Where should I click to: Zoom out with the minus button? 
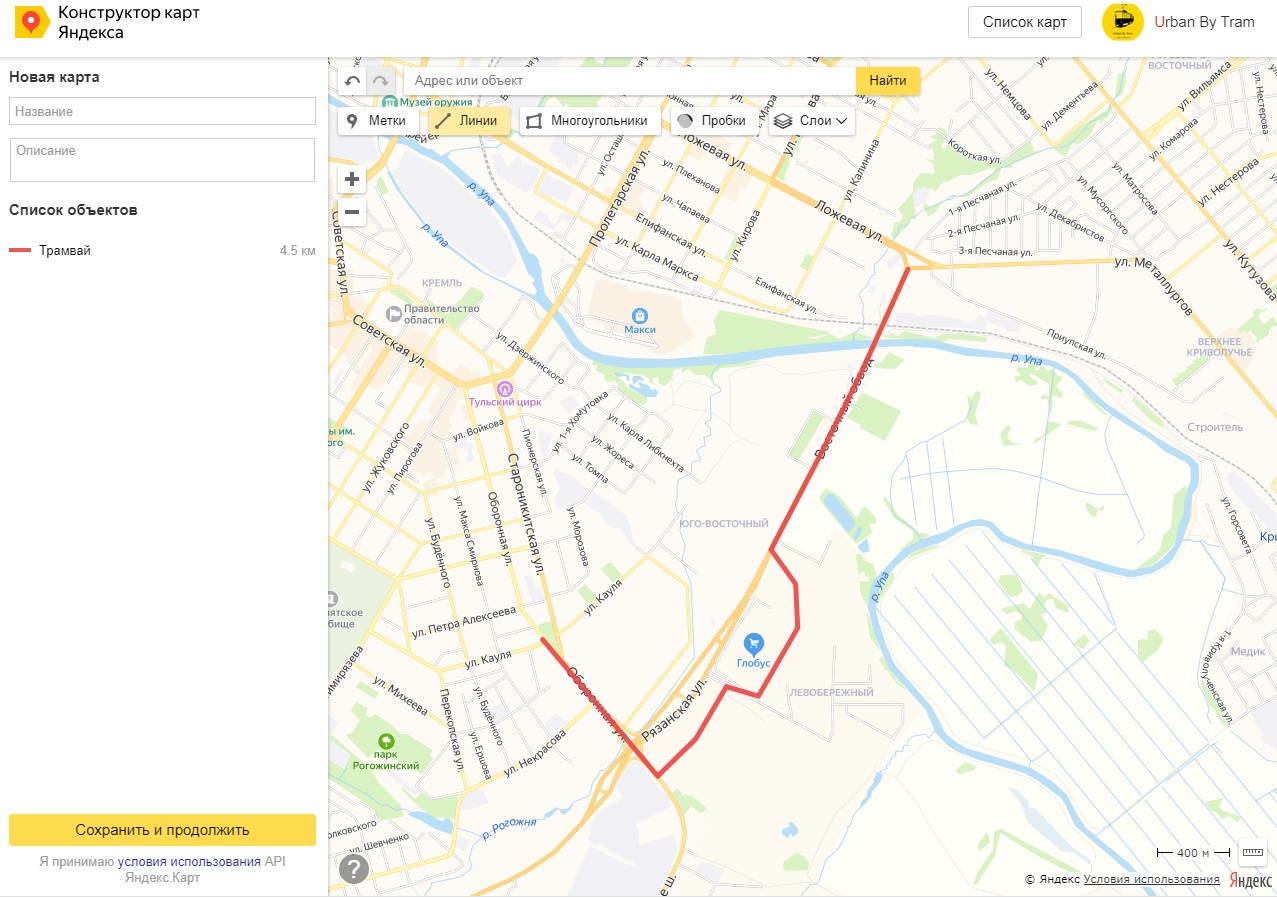click(352, 212)
